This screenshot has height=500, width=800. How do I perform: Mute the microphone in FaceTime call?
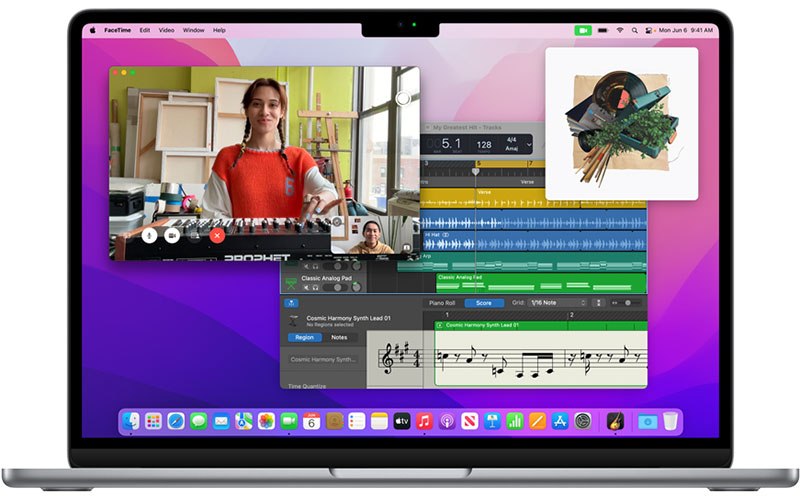(148, 235)
